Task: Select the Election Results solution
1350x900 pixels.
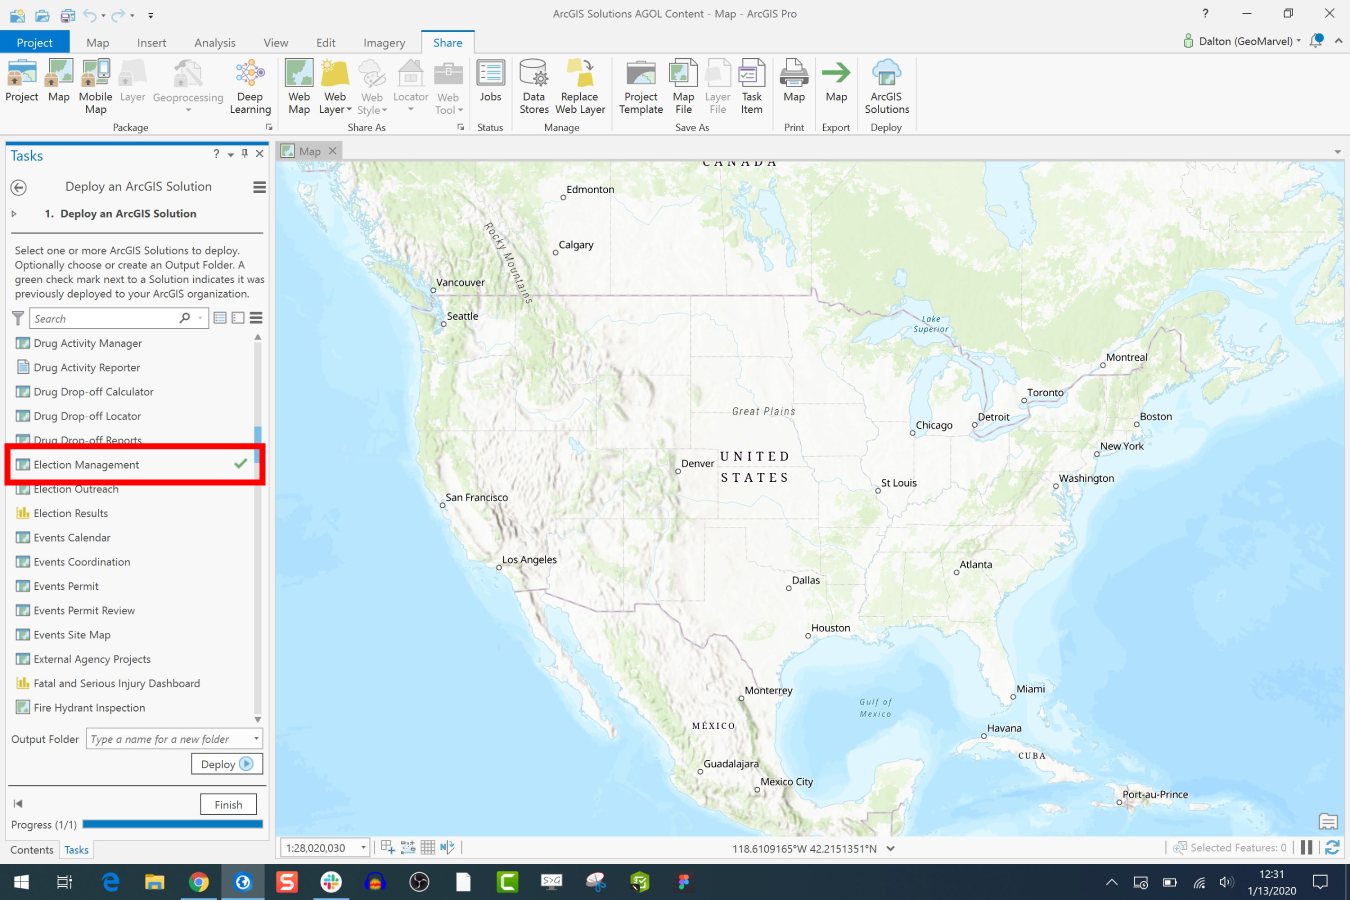Action: (x=132, y=513)
